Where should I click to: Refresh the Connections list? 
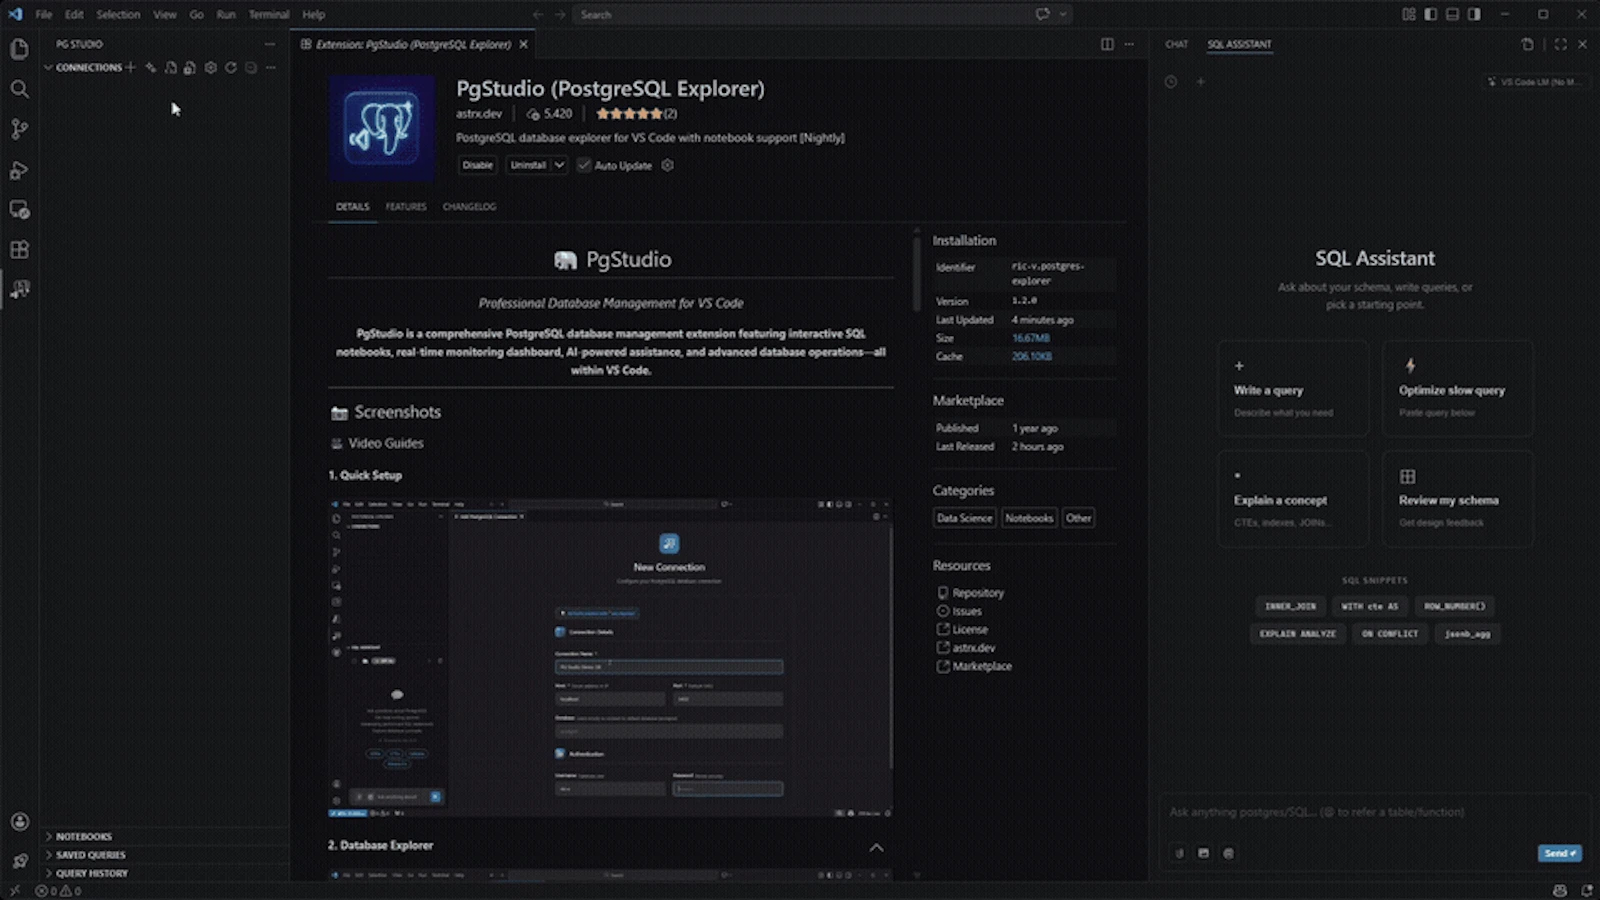pos(230,67)
